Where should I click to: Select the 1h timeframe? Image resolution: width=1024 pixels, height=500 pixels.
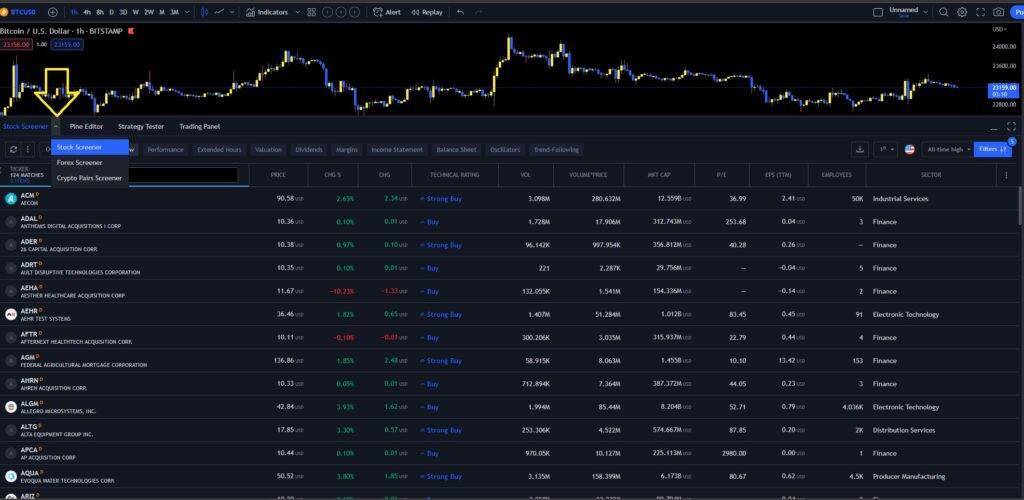(x=74, y=12)
